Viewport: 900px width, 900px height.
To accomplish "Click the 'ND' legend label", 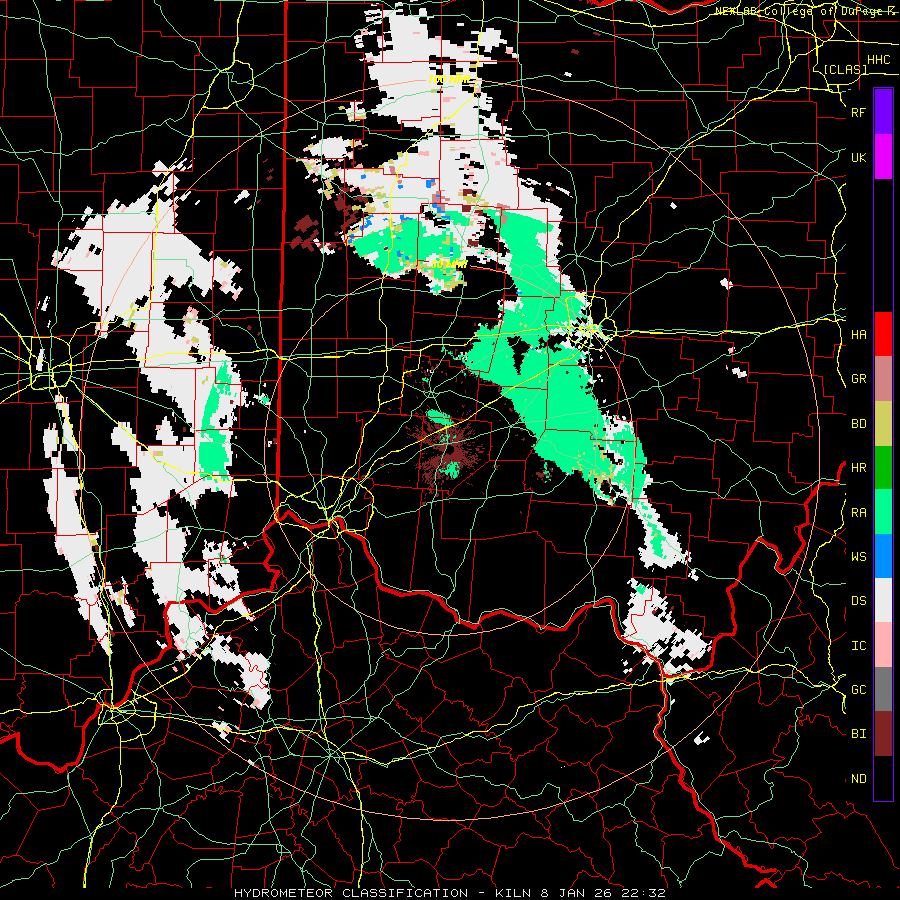I will (x=858, y=779).
